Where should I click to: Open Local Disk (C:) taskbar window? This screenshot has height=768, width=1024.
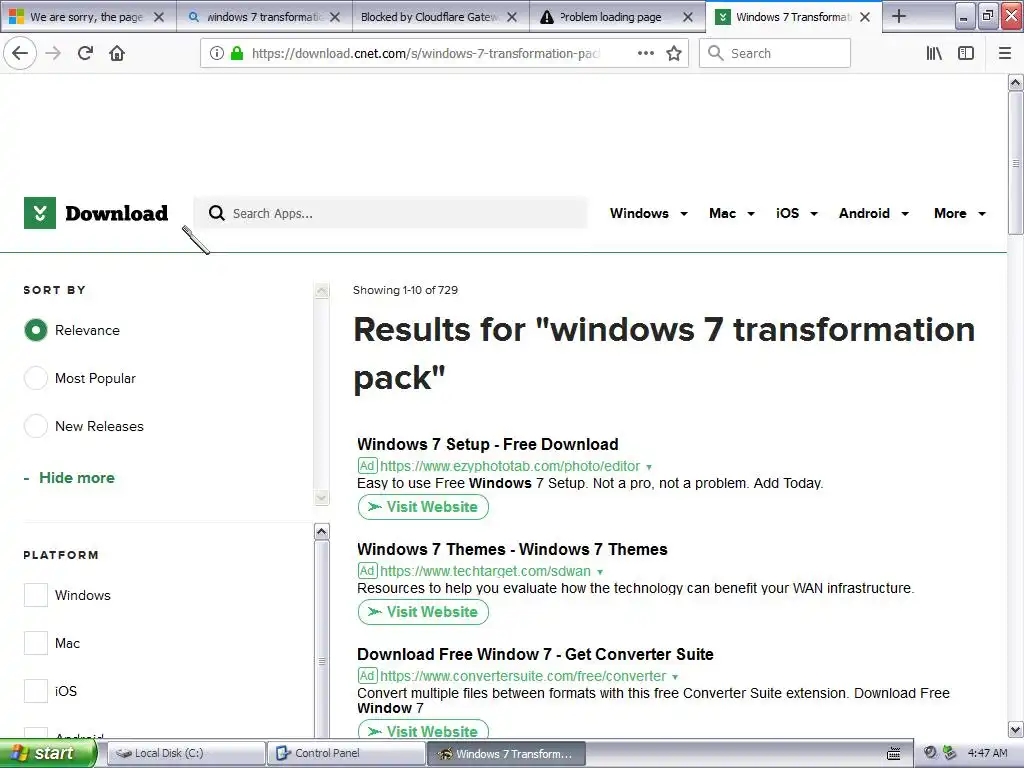(x=186, y=754)
